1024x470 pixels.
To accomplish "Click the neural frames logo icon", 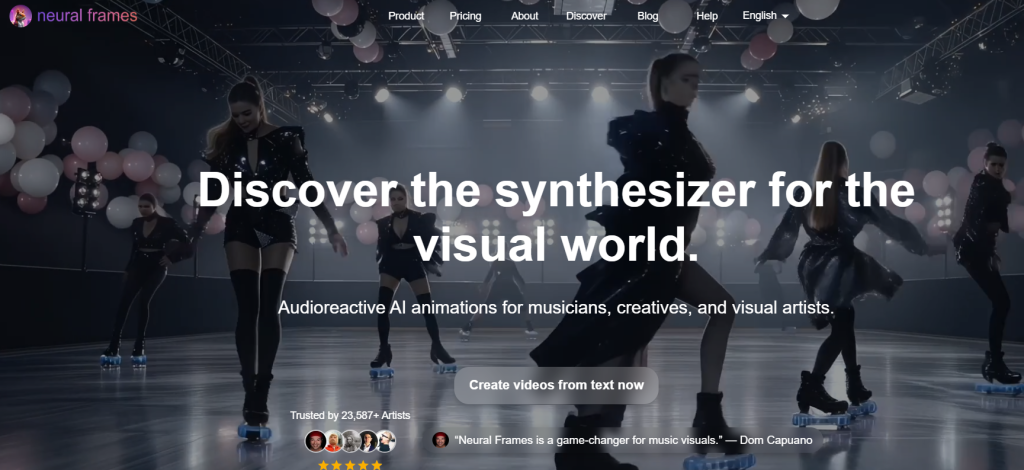I will pos(19,16).
